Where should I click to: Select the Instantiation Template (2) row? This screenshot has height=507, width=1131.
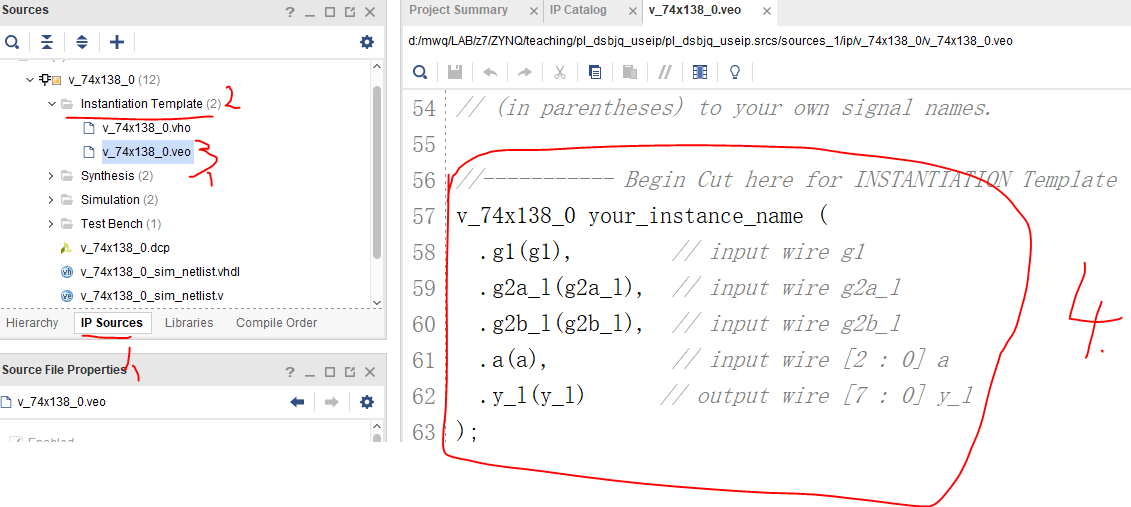coord(151,104)
